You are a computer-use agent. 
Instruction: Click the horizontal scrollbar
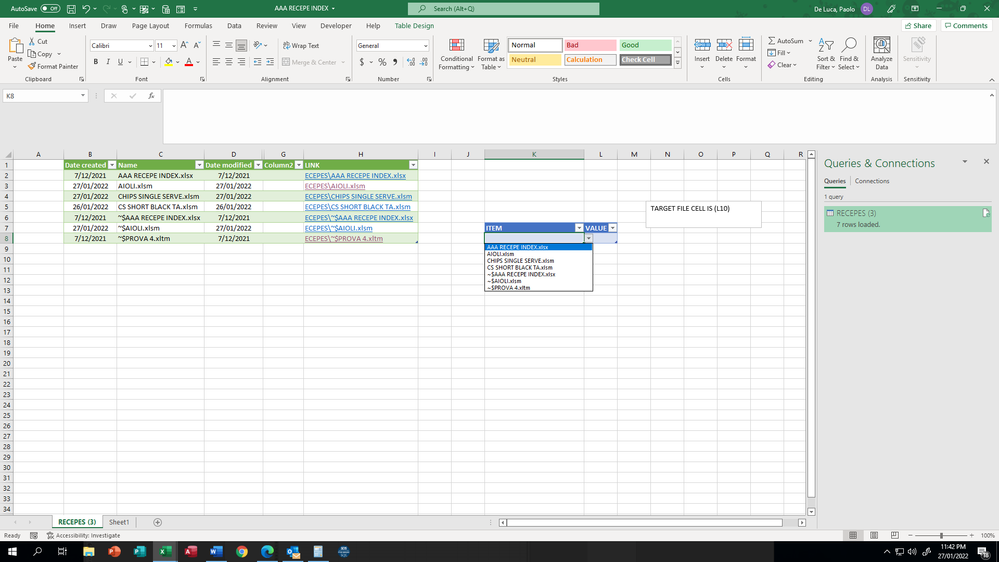[645, 522]
